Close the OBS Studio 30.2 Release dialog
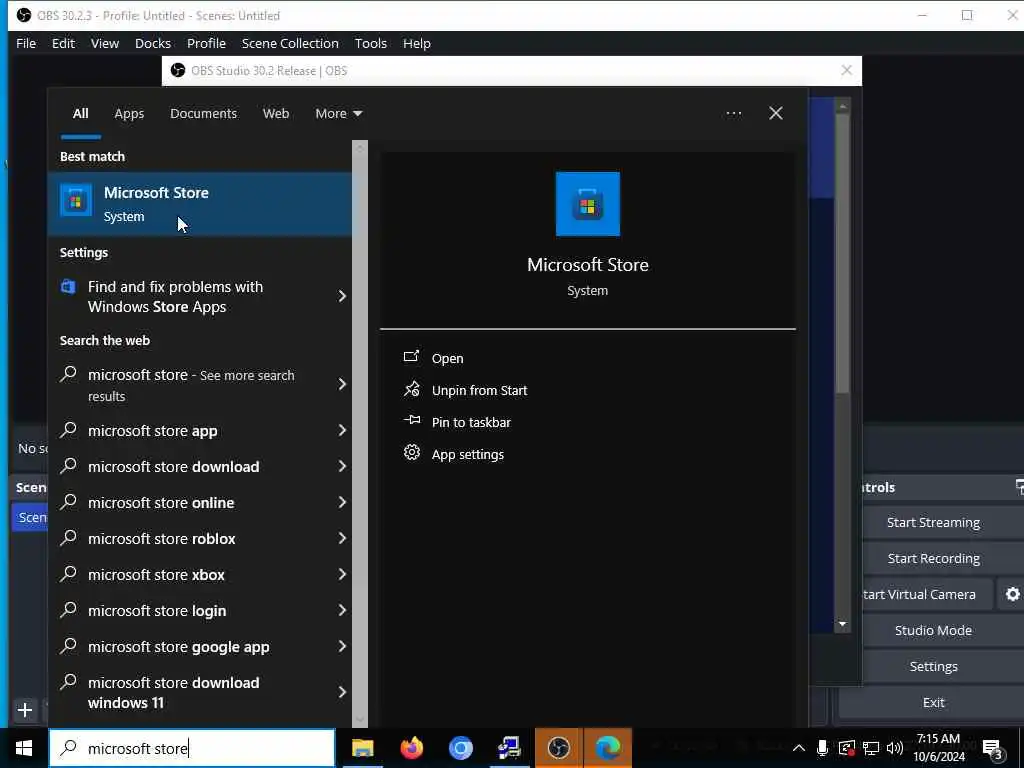Image resolution: width=1024 pixels, height=768 pixels. pos(846,71)
